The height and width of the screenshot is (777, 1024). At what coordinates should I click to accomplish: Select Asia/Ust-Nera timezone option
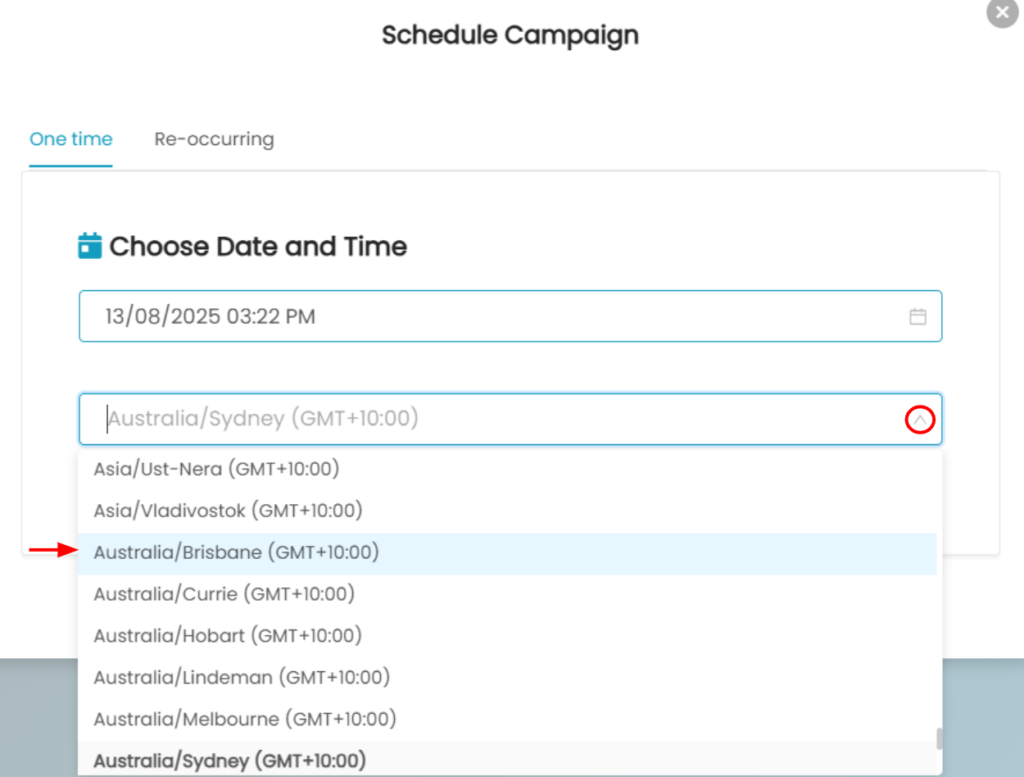(x=217, y=468)
